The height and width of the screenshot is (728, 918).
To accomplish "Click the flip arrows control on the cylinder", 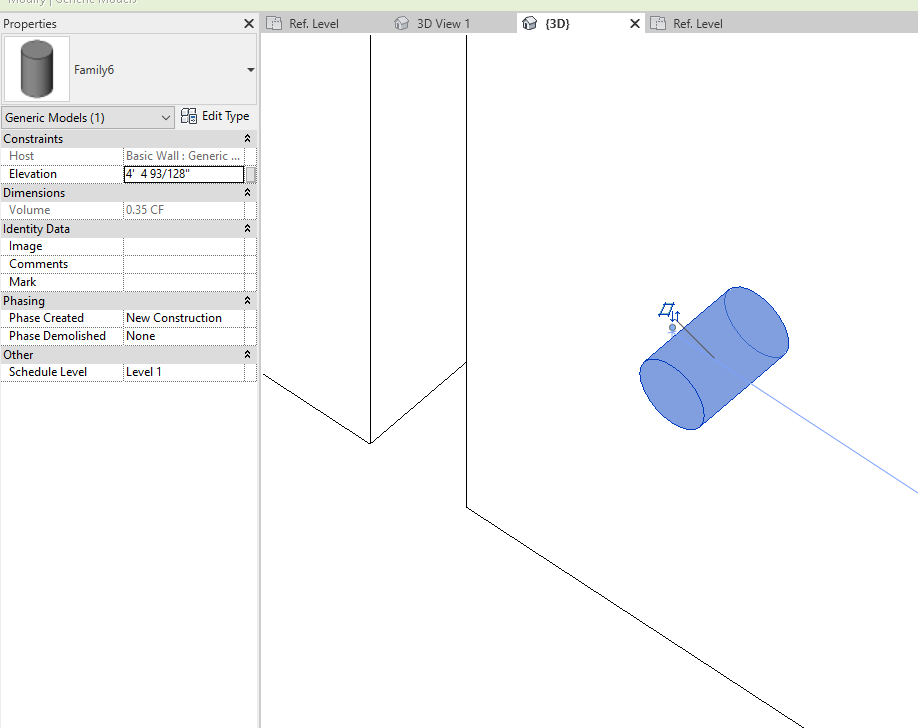I will (x=675, y=315).
